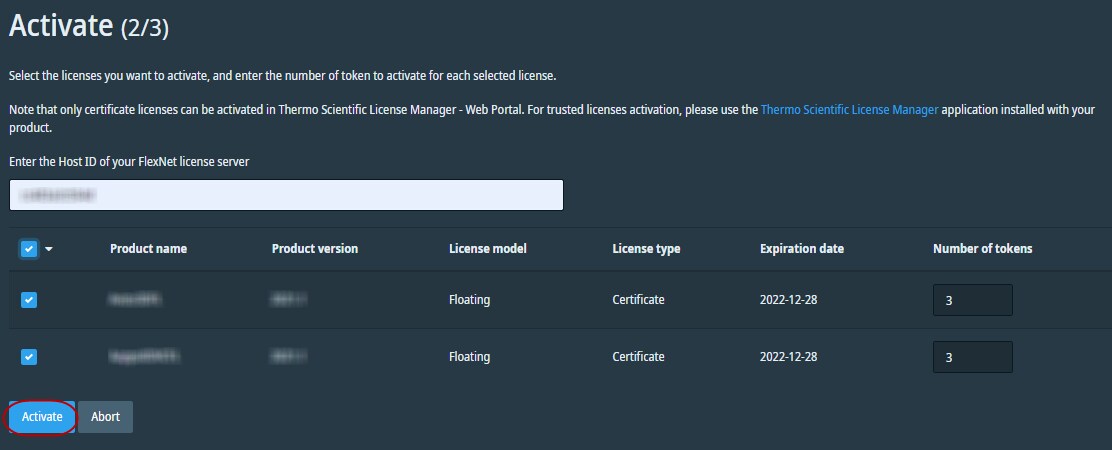The height and width of the screenshot is (450, 1112).
Task: Click the Product version column header
Action: (x=314, y=249)
